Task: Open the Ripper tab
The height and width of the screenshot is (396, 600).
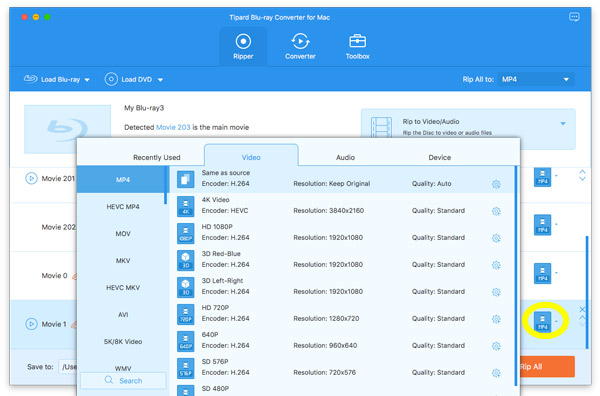Action: point(243,46)
